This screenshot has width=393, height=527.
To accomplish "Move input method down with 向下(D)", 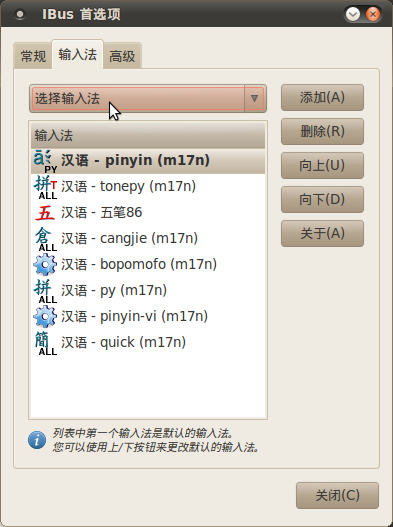I will pos(322,199).
